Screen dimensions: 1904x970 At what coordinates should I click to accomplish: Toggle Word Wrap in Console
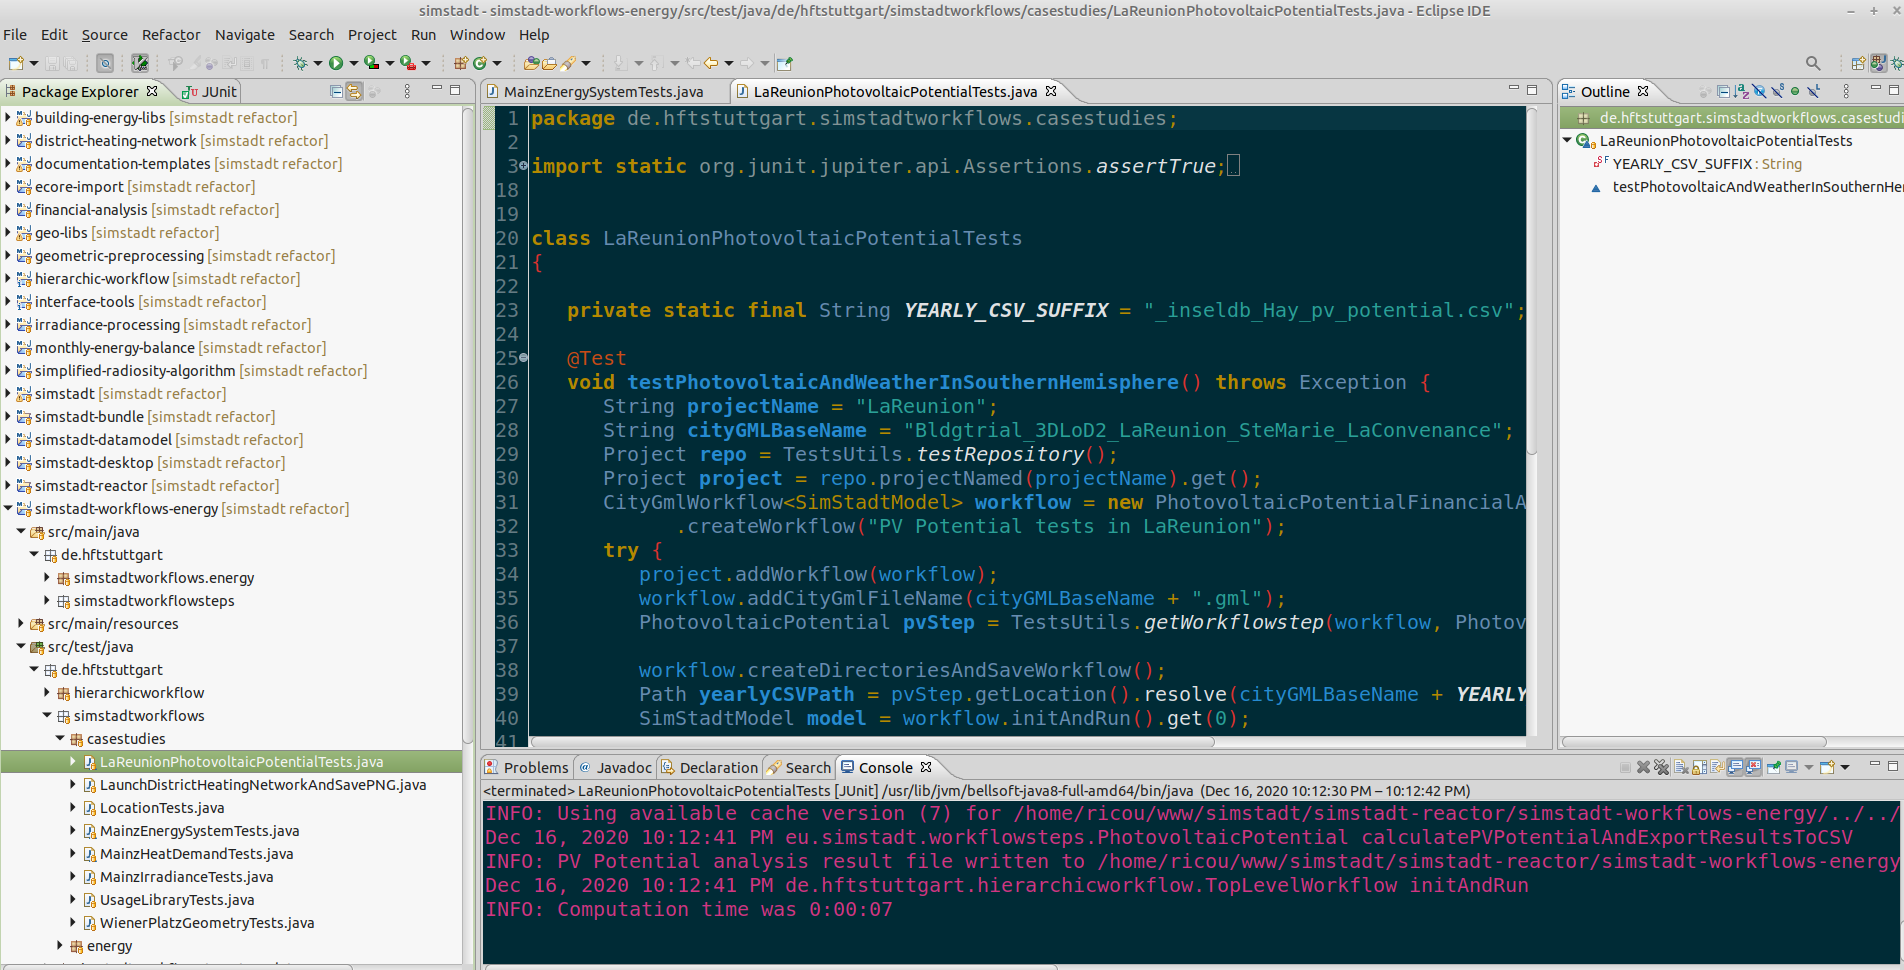(1717, 767)
